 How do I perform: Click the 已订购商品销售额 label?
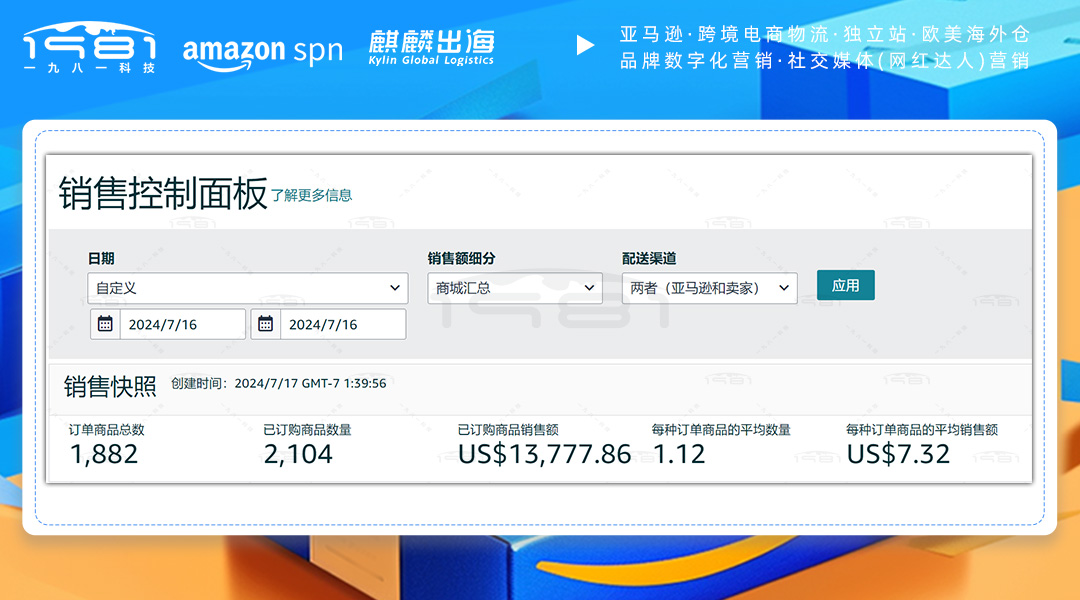[508, 430]
